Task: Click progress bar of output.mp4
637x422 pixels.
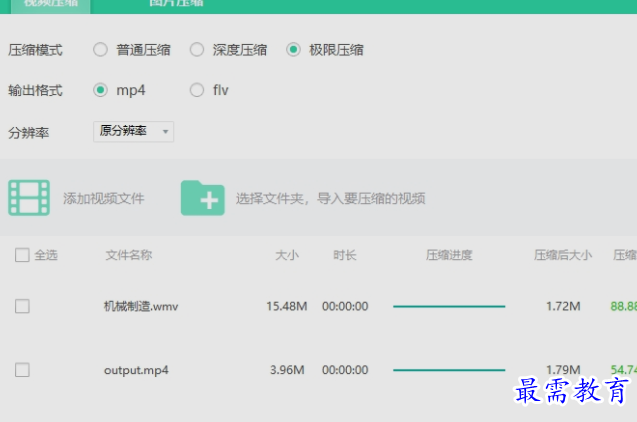Action: tap(449, 370)
